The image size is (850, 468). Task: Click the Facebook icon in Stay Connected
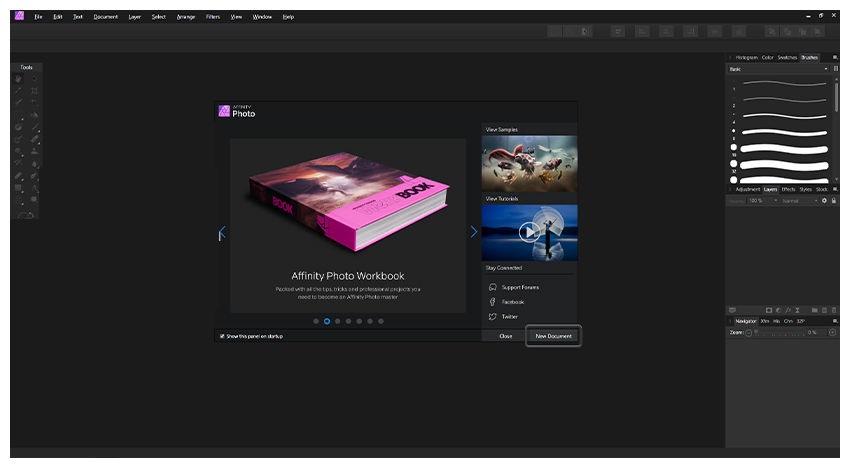[x=492, y=302]
